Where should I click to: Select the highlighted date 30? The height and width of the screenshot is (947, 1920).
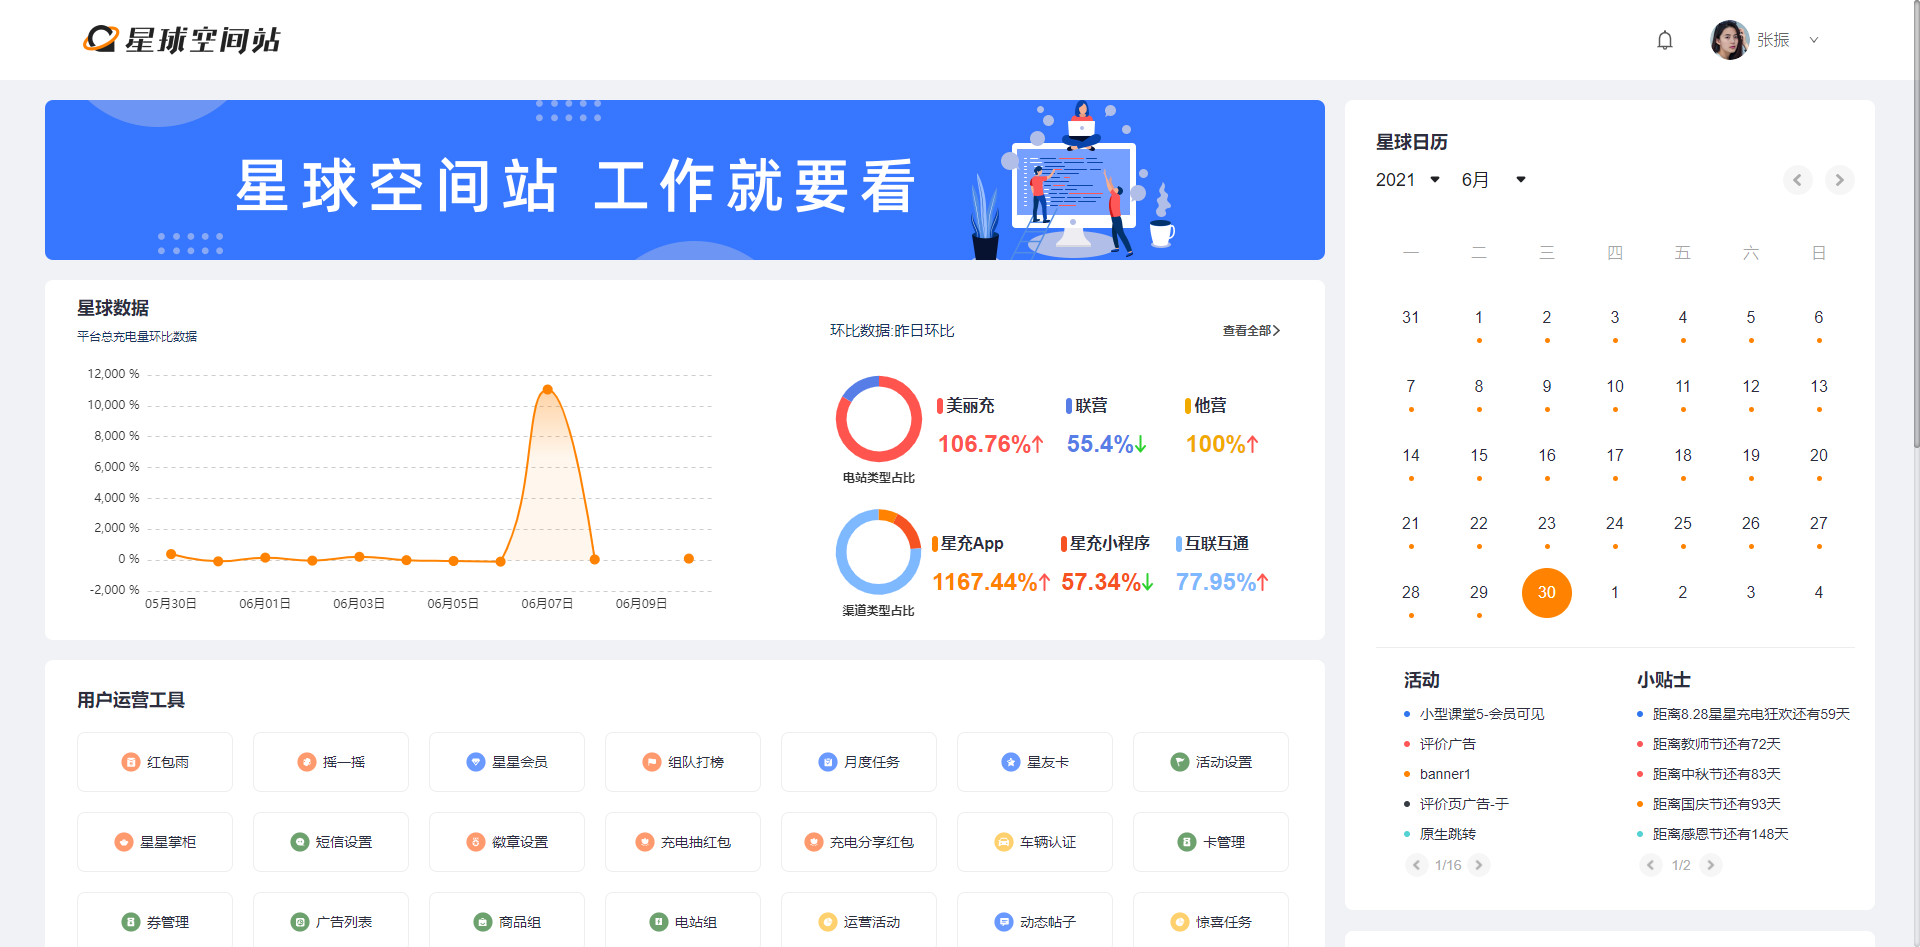pyautogui.click(x=1547, y=593)
